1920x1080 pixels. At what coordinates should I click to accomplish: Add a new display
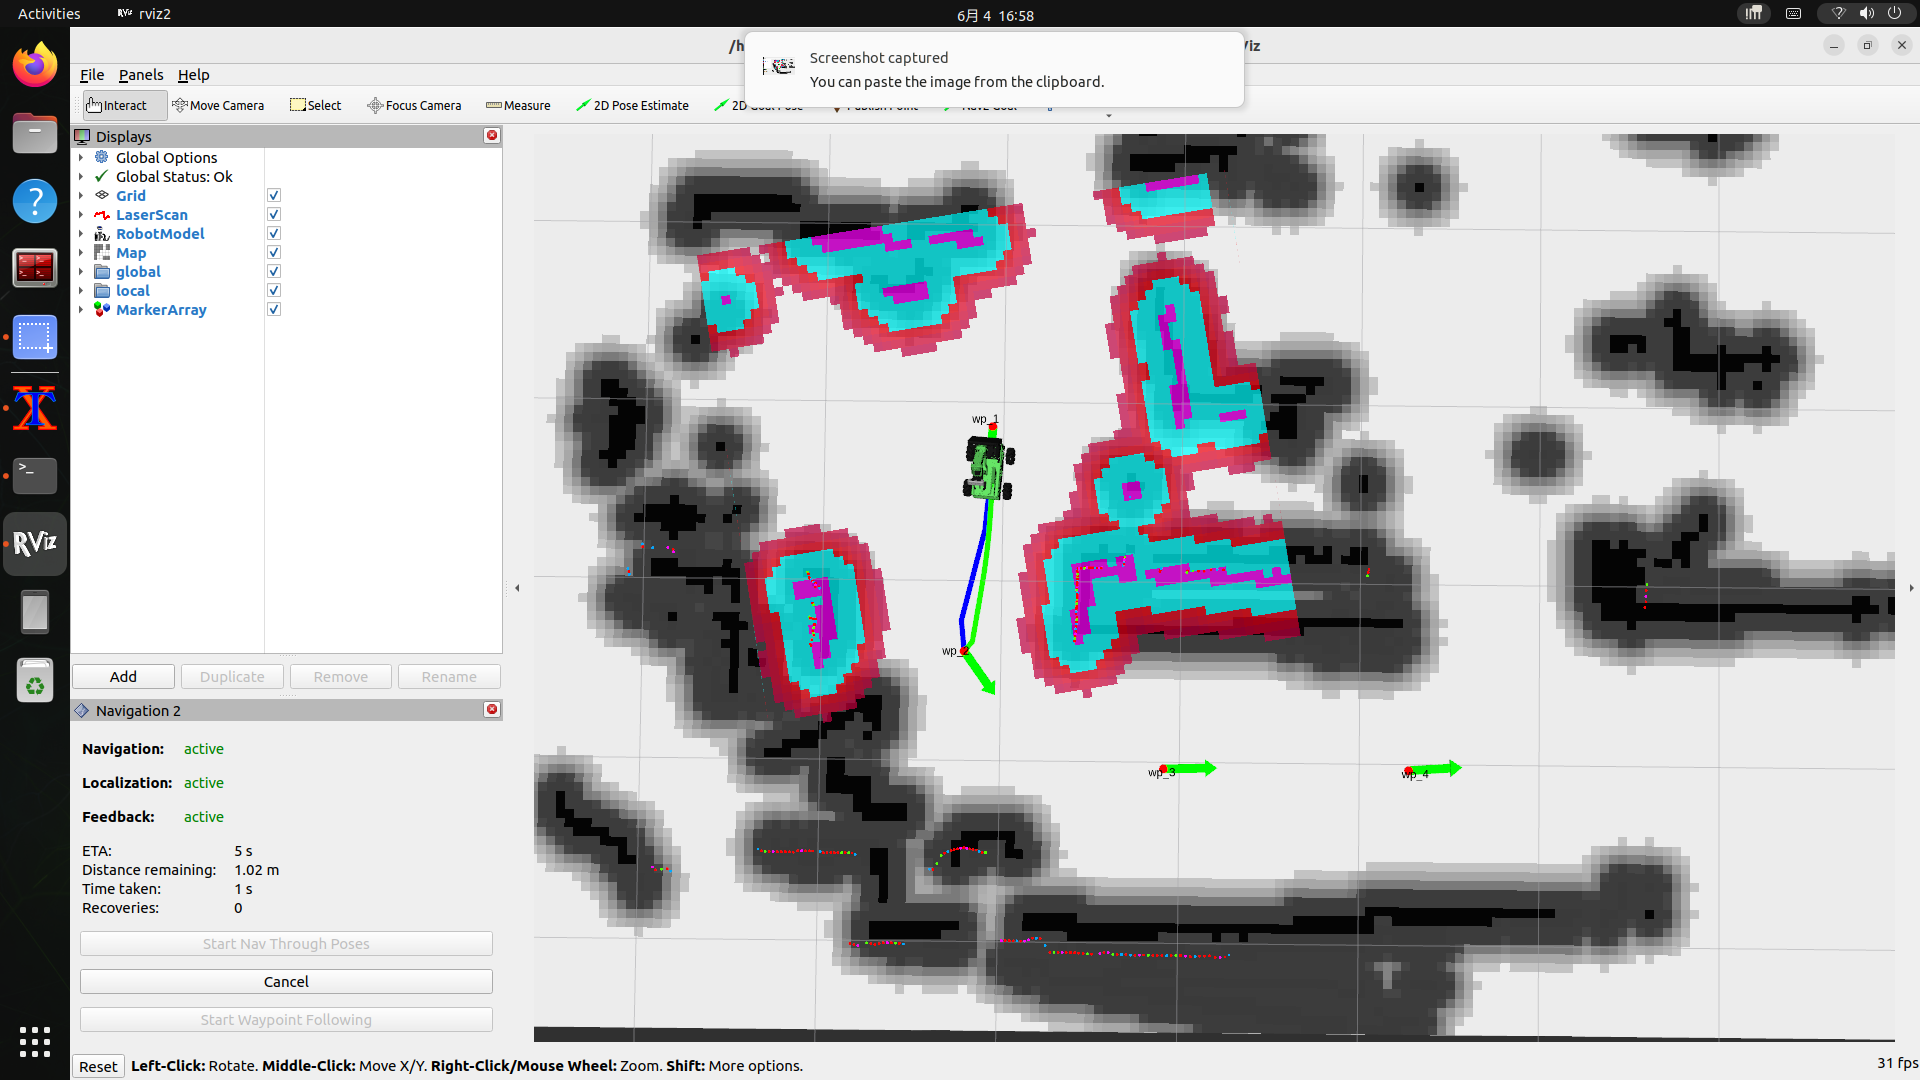123,676
